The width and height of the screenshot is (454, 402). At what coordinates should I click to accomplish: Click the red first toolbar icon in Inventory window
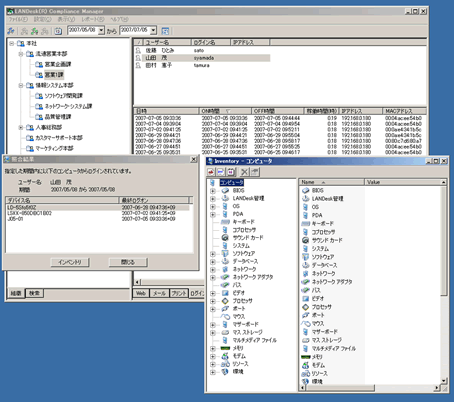coord(211,172)
